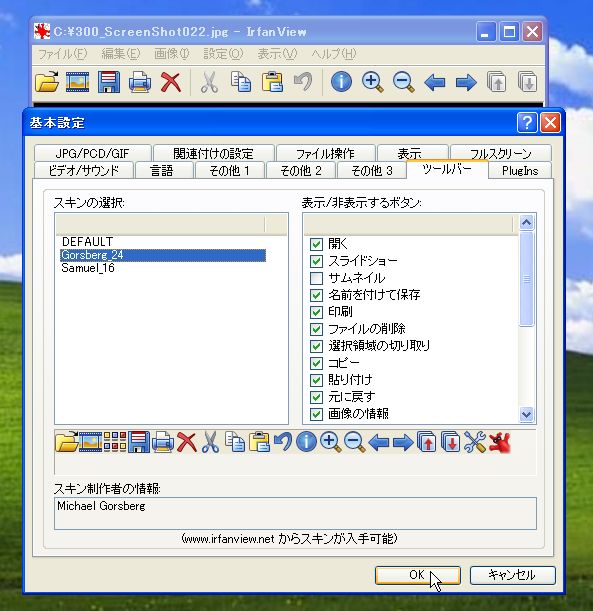The width and height of the screenshot is (593, 611).
Task: Open the 画像 menu
Action: pyautogui.click(x=171, y=54)
